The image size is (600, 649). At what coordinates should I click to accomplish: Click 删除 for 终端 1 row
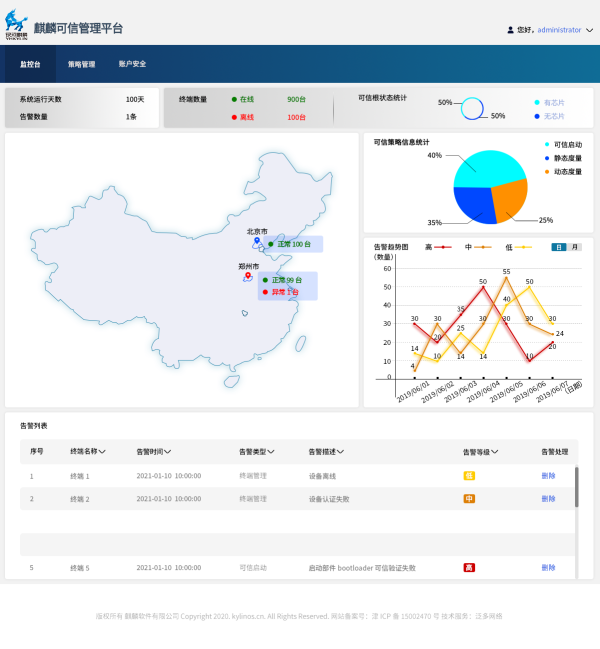point(548,476)
